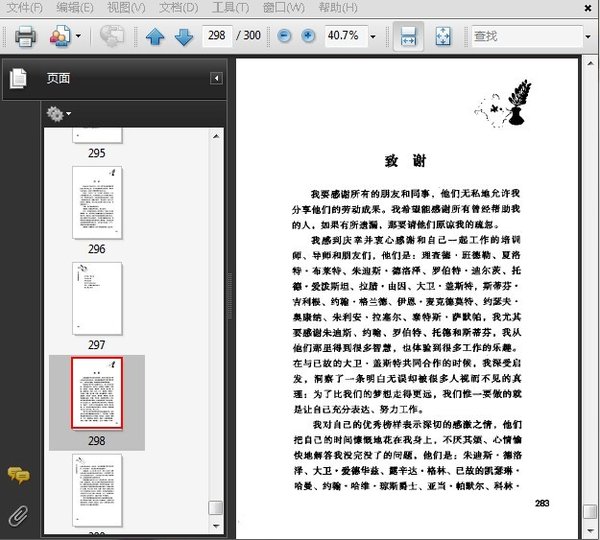600x540 pixels.
Task: Open the zoom level dropdown arrow
Action: point(373,37)
